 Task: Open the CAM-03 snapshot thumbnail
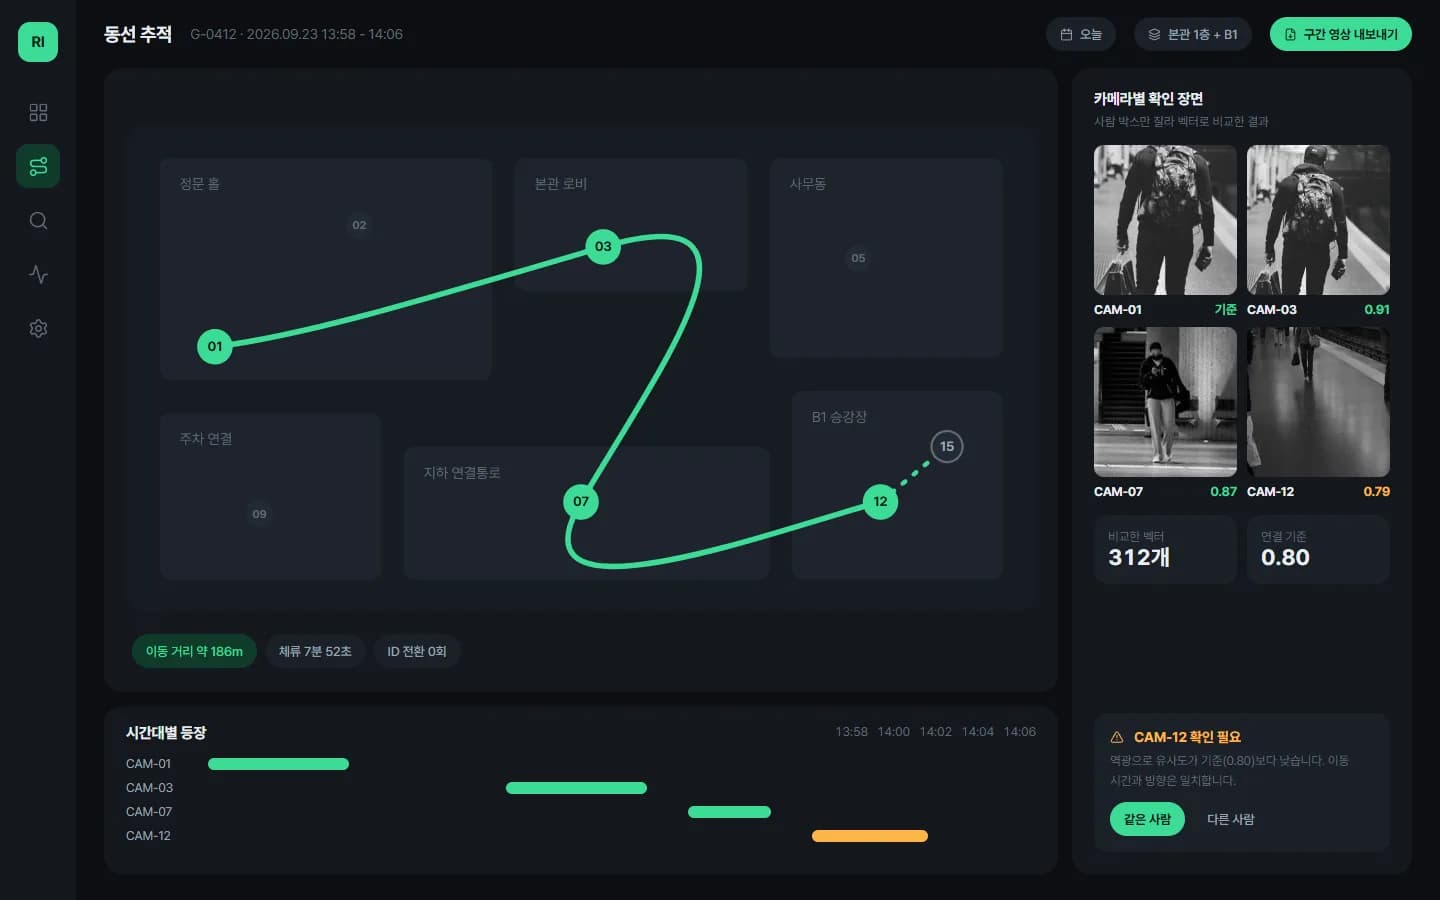1318,220
